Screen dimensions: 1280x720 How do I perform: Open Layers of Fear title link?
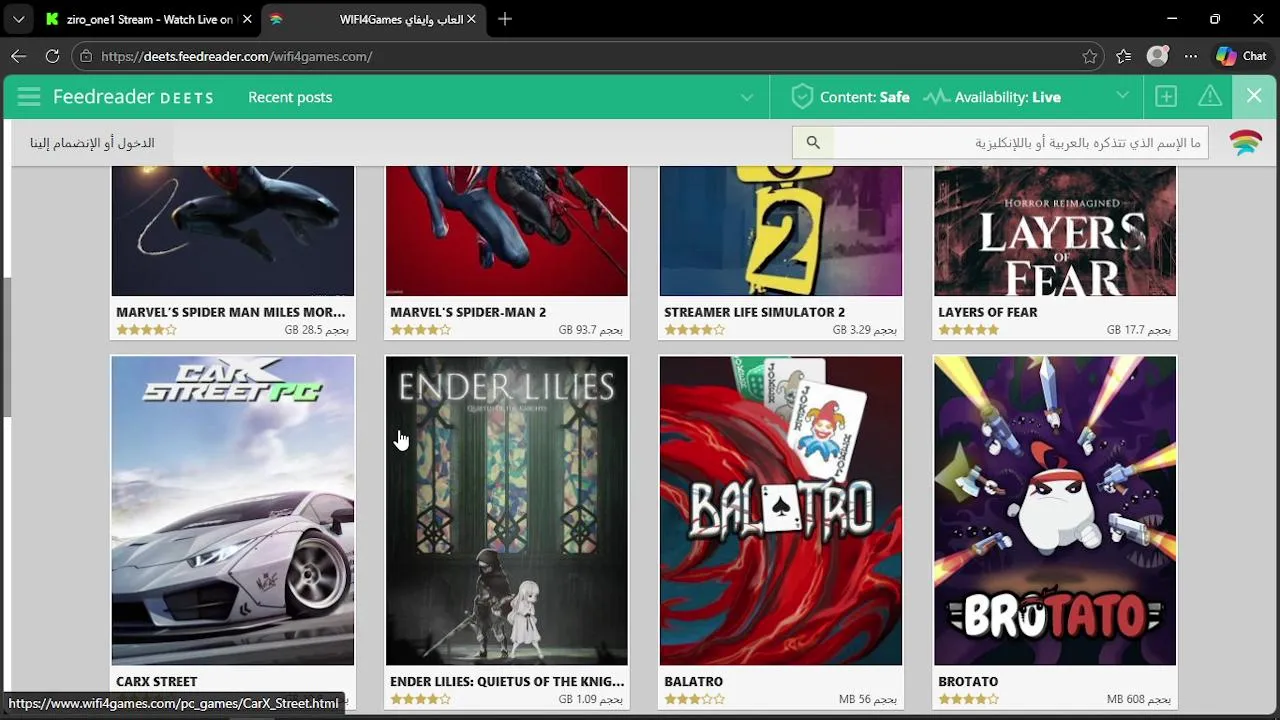988,312
